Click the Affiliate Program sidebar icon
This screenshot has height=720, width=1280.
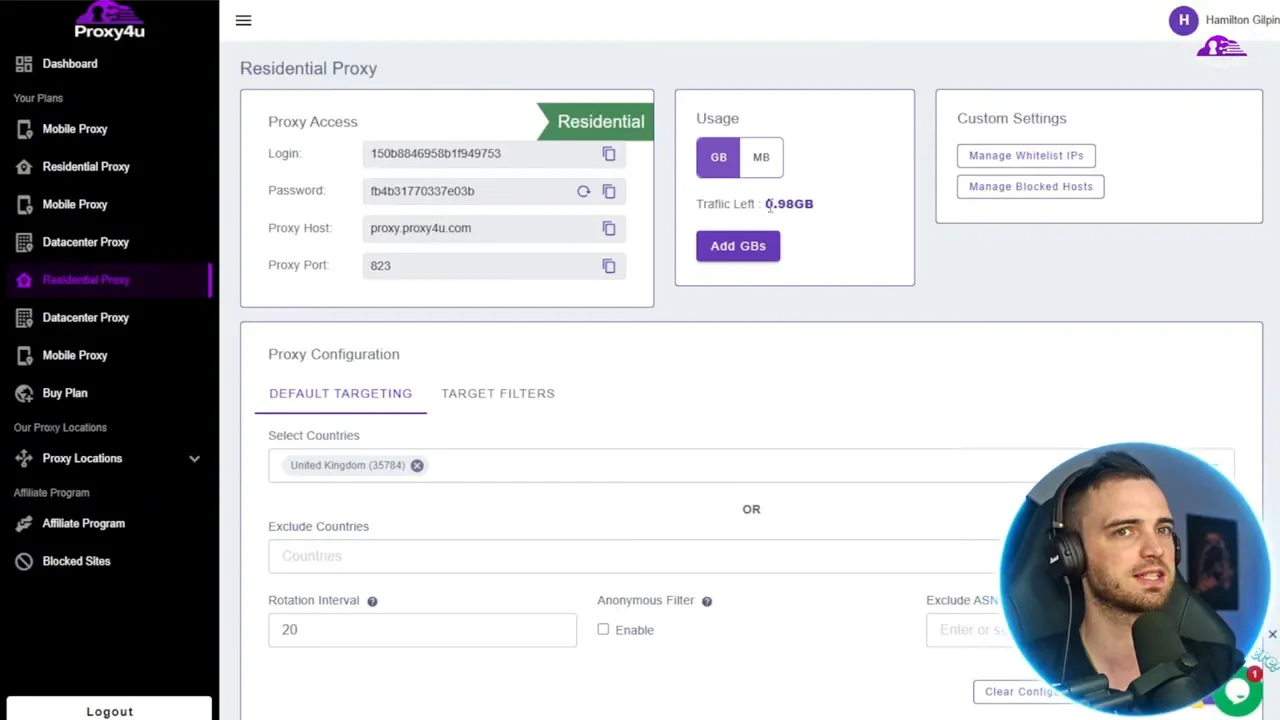pyautogui.click(x=24, y=523)
